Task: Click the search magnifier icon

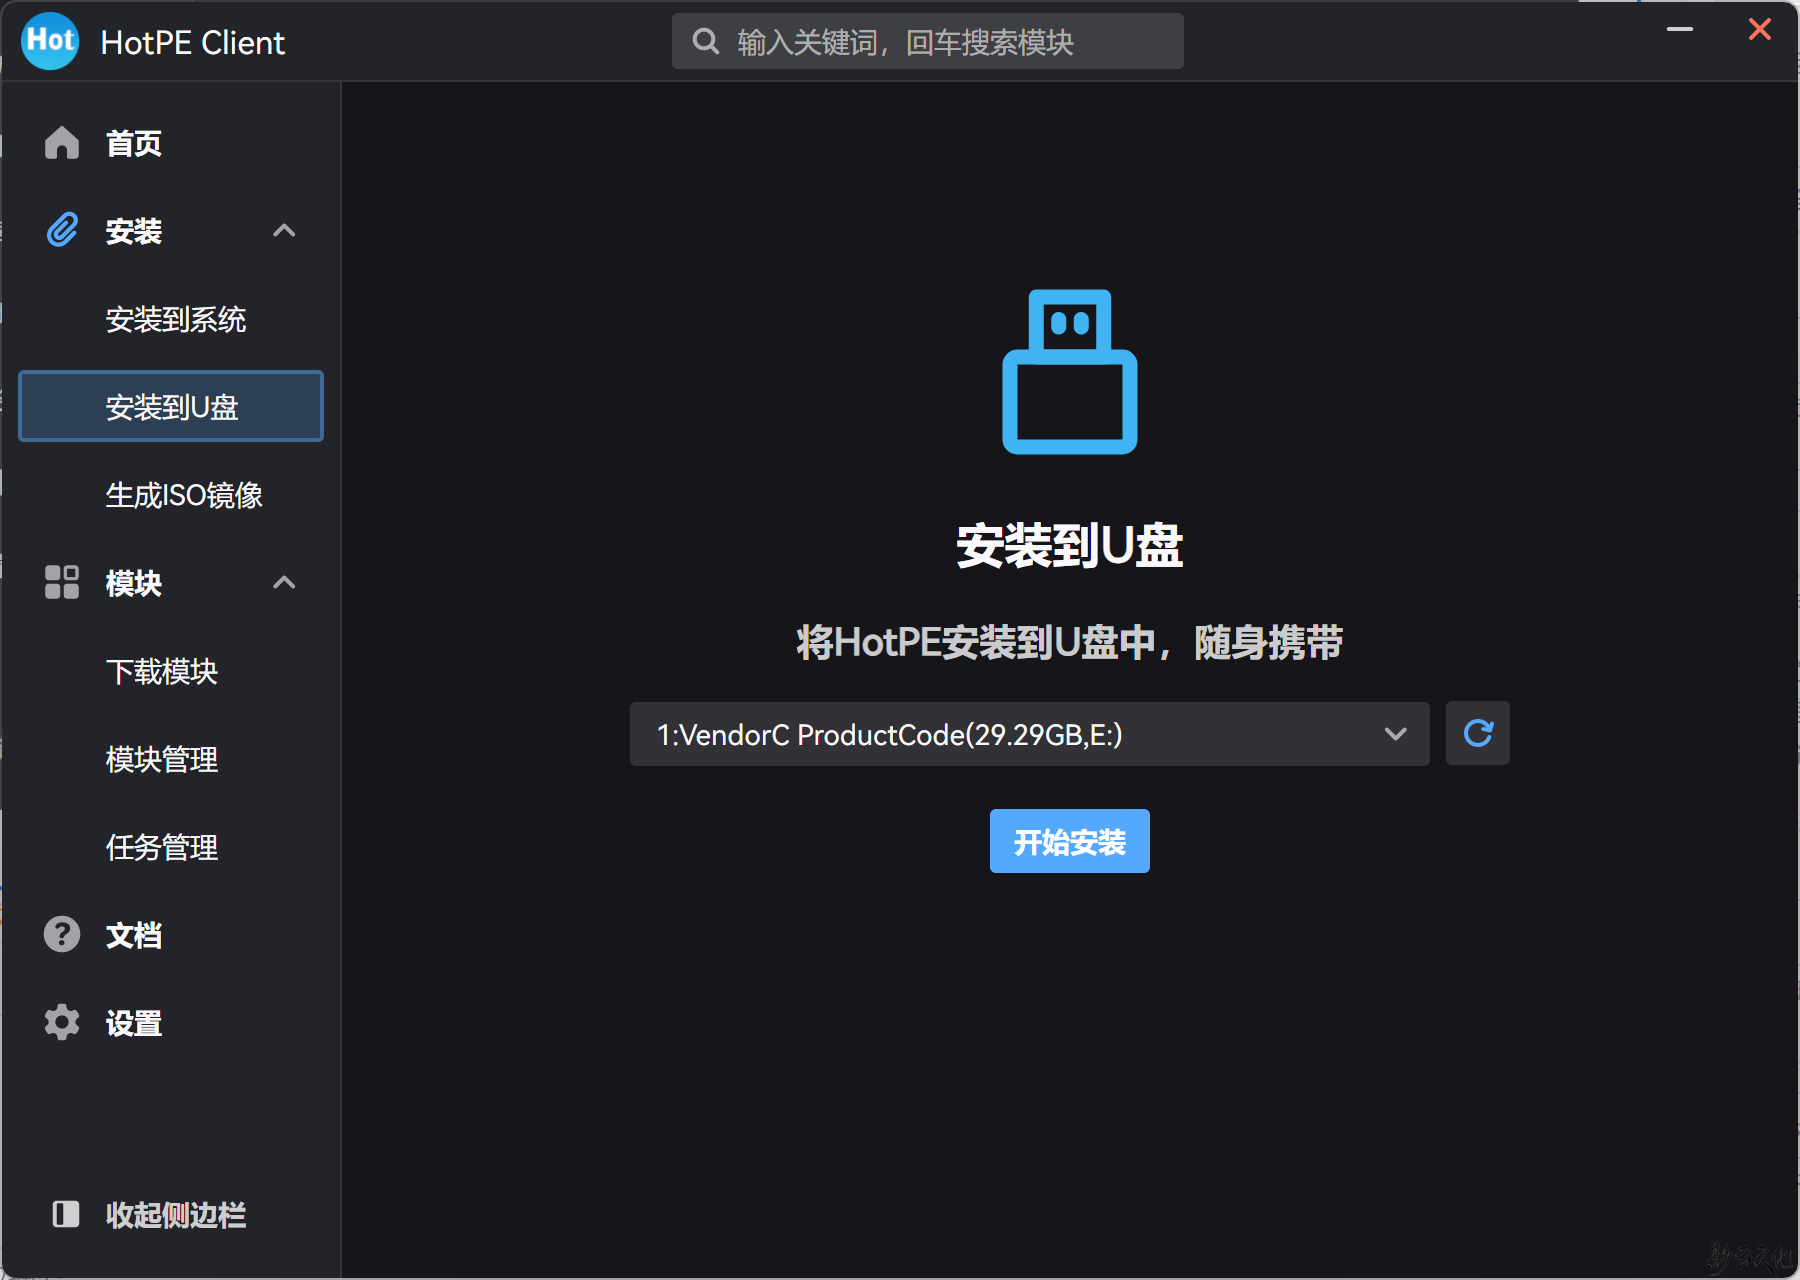Action: [x=706, y=41]
